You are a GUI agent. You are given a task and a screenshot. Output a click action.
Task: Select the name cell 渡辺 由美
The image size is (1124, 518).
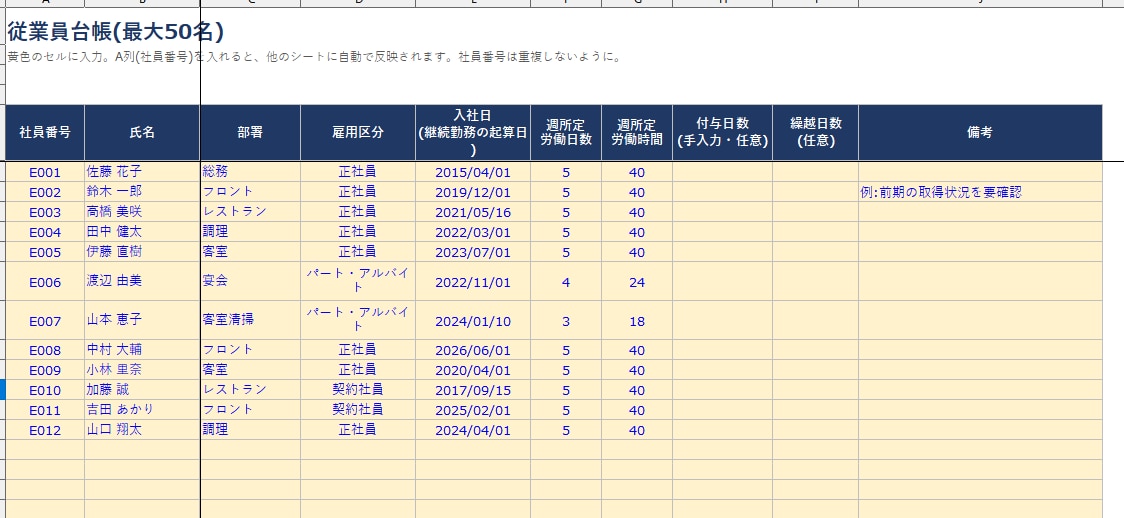click(x=142, y=282)
